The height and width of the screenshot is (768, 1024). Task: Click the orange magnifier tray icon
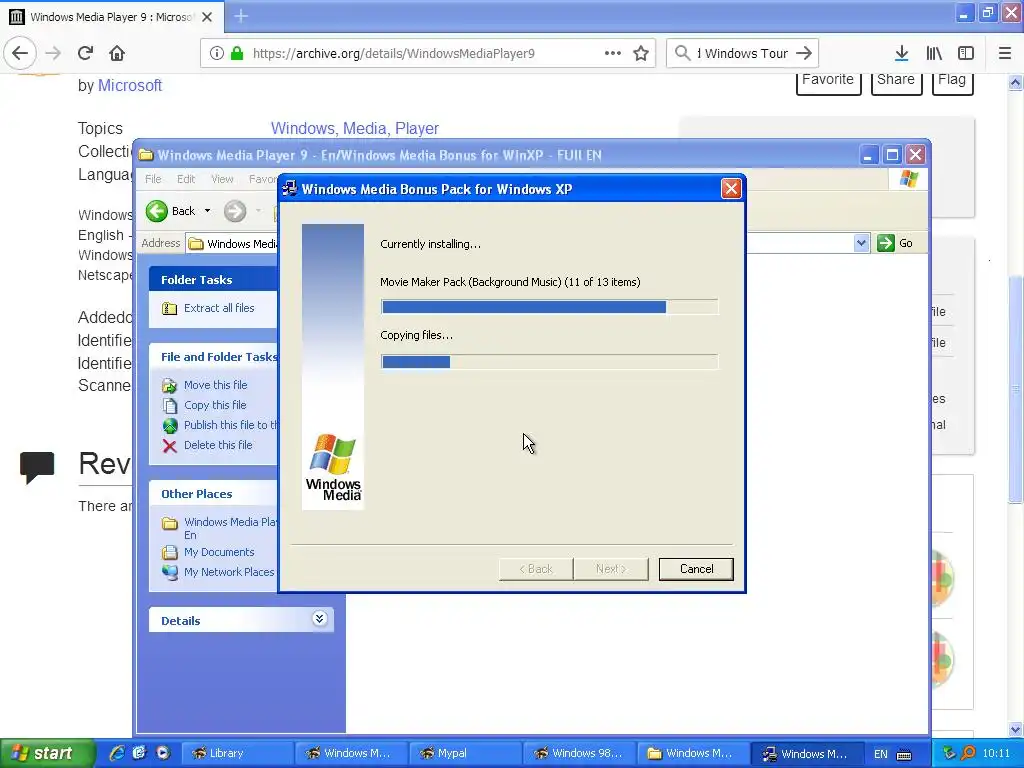click(x=968, y=753)
